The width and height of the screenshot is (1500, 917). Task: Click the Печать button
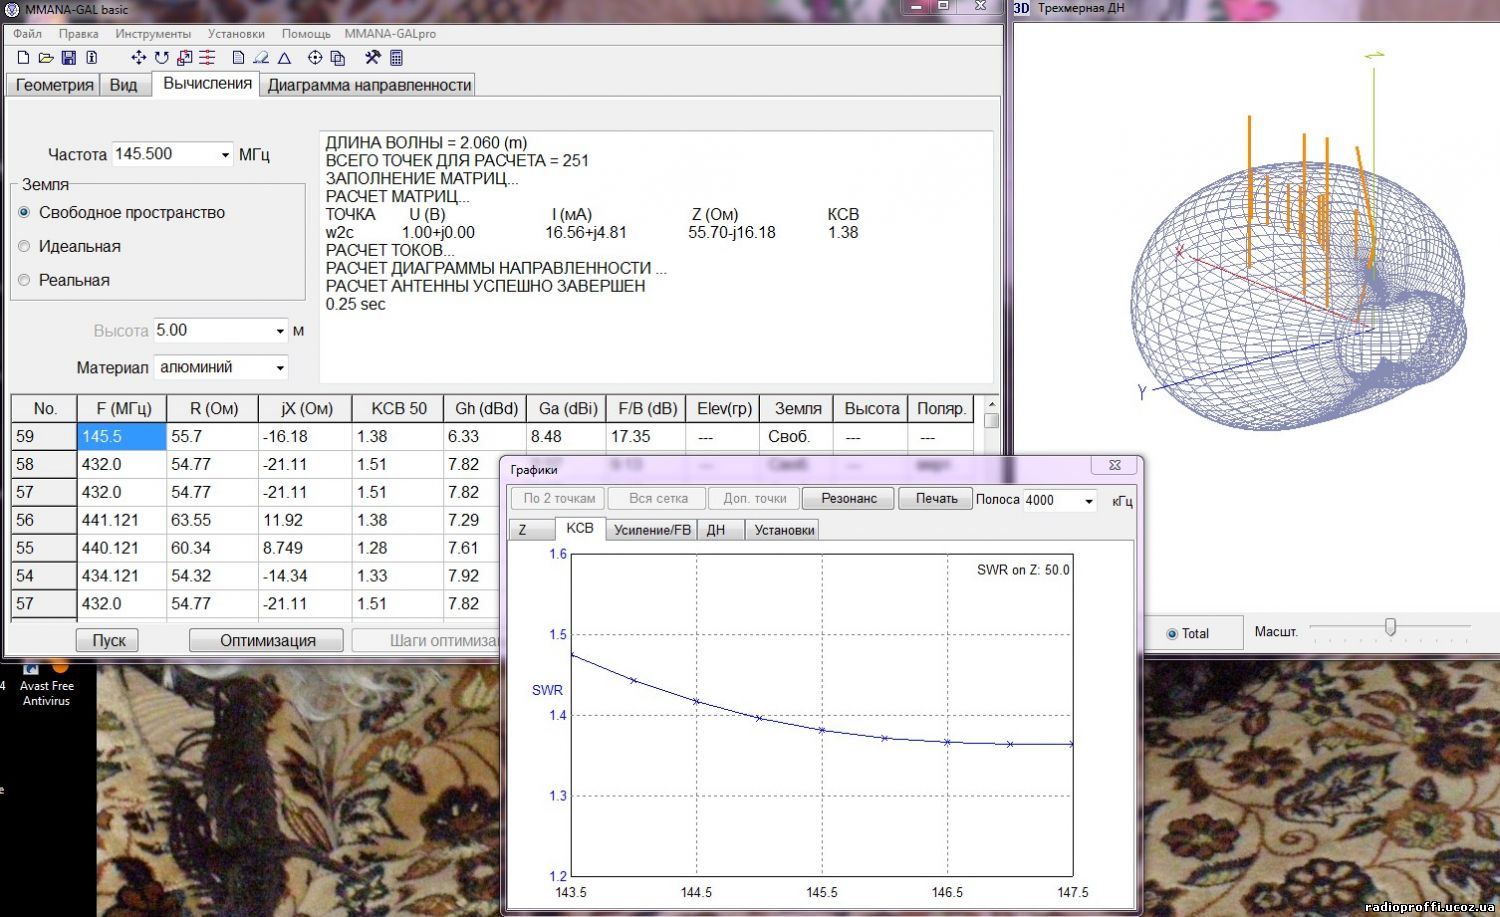(936, 498)
